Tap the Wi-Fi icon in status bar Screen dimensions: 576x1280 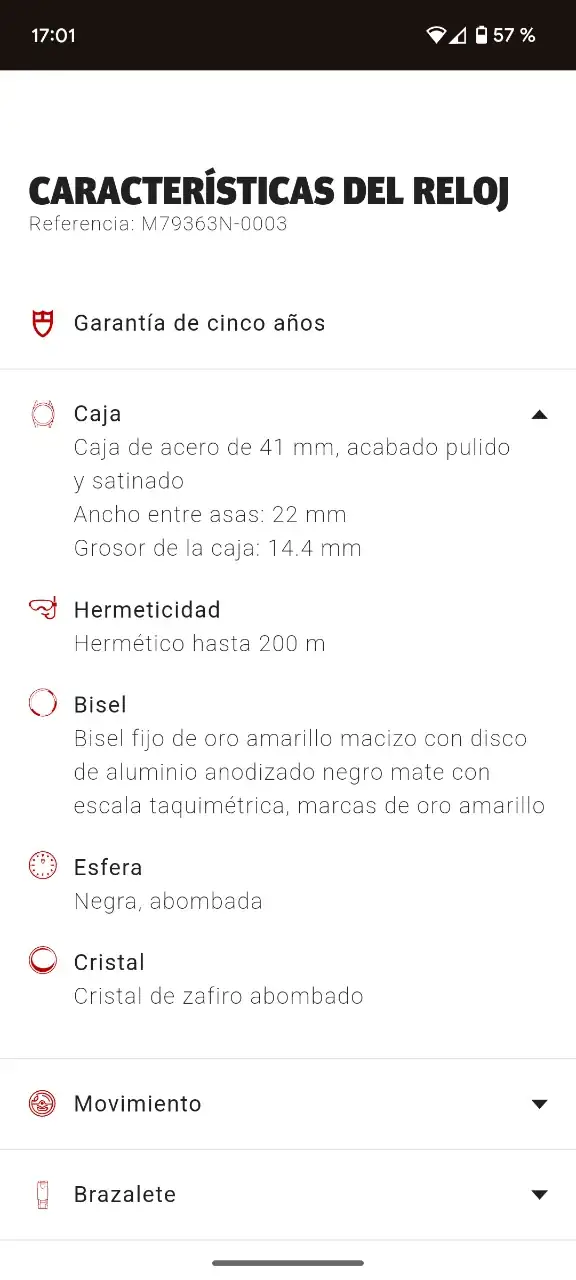pyautogui.click(x=436, y=35)
